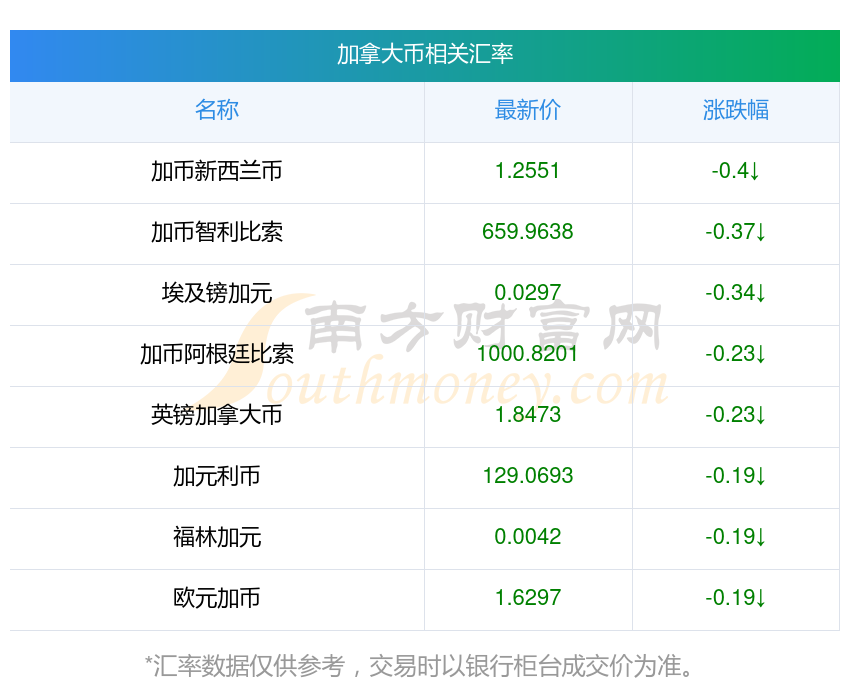
Task: Open the 加元利币 currency pair
Action: click(217, 476)
